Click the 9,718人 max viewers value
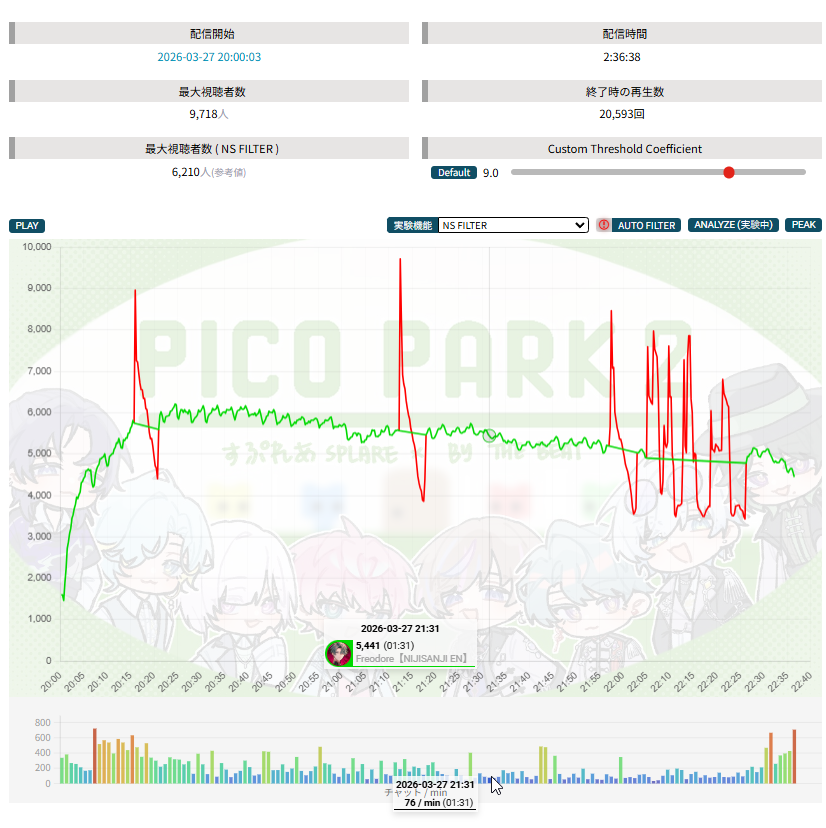The height and width of the screenshot is (828, 826). (x=209, y=114)
